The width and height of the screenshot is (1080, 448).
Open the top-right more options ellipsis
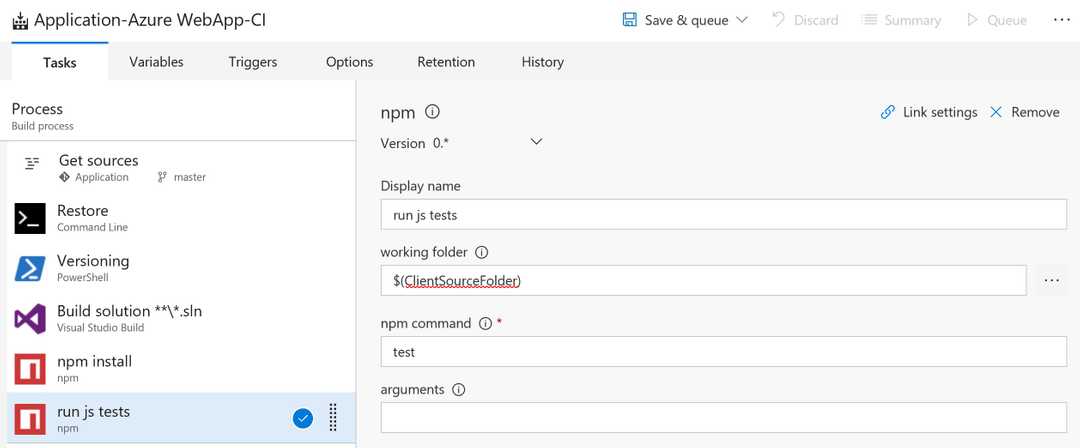tap(1061, 20)
